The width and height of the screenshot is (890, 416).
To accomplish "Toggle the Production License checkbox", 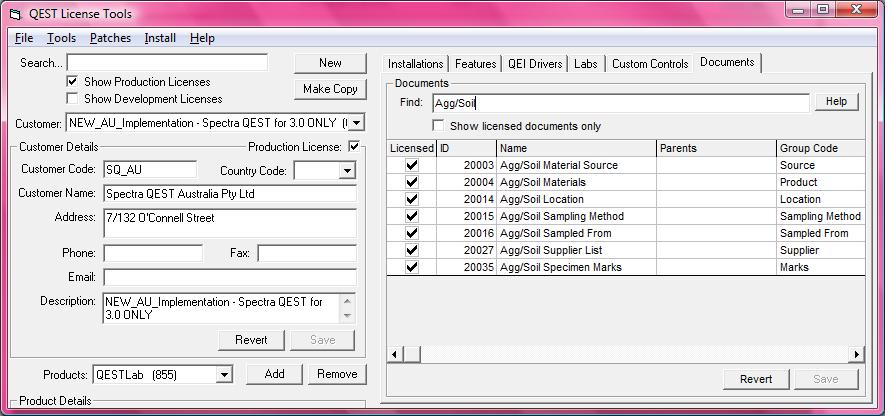I will [x=354, y=147].
